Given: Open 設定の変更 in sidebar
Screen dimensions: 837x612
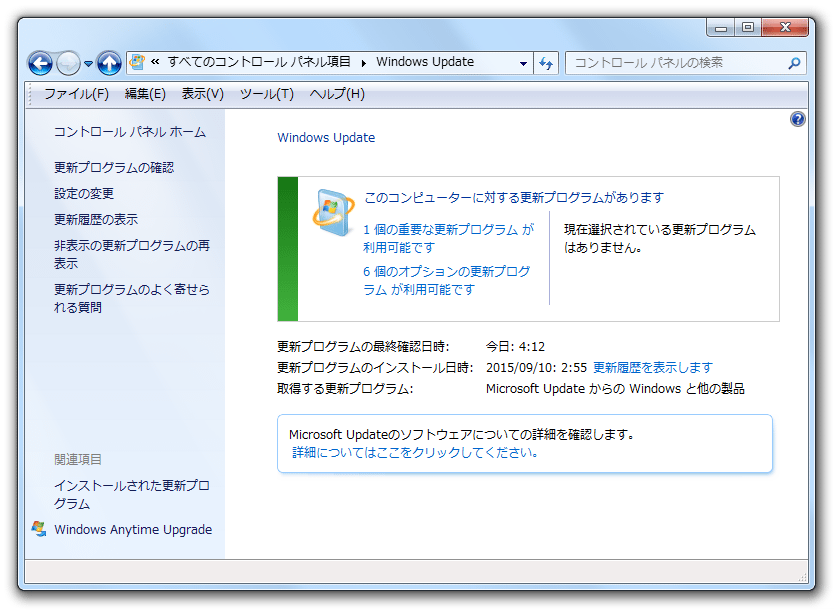Looking at the screenshot, I should (84, 193).
